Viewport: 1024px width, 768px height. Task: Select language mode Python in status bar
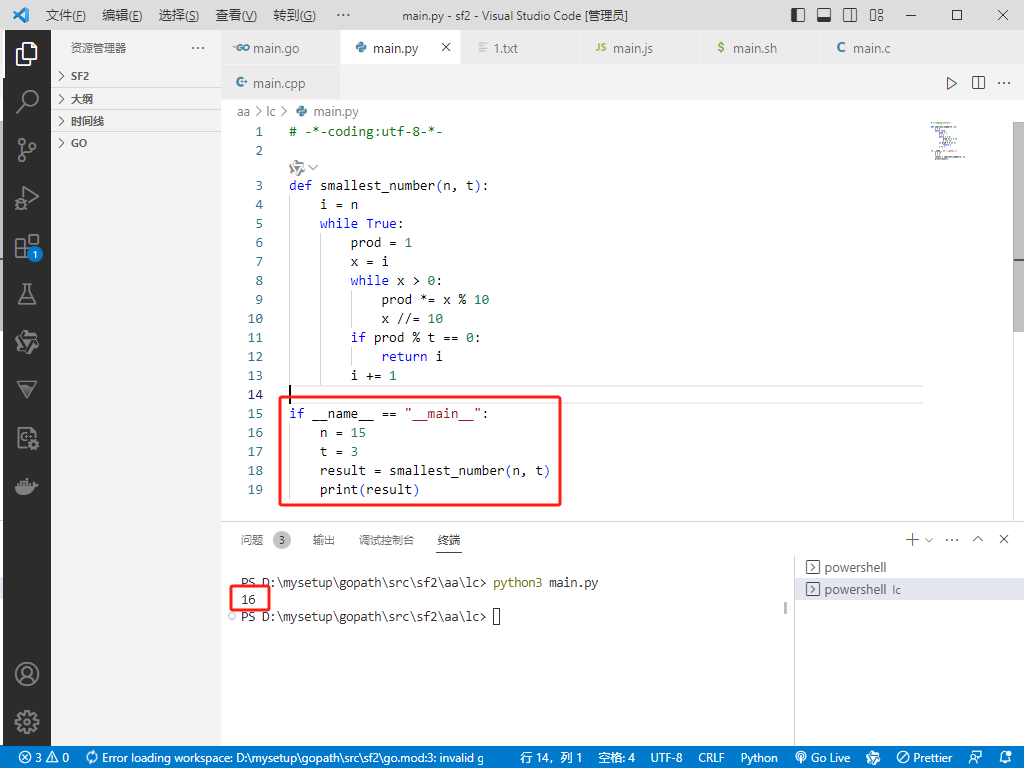759,758
